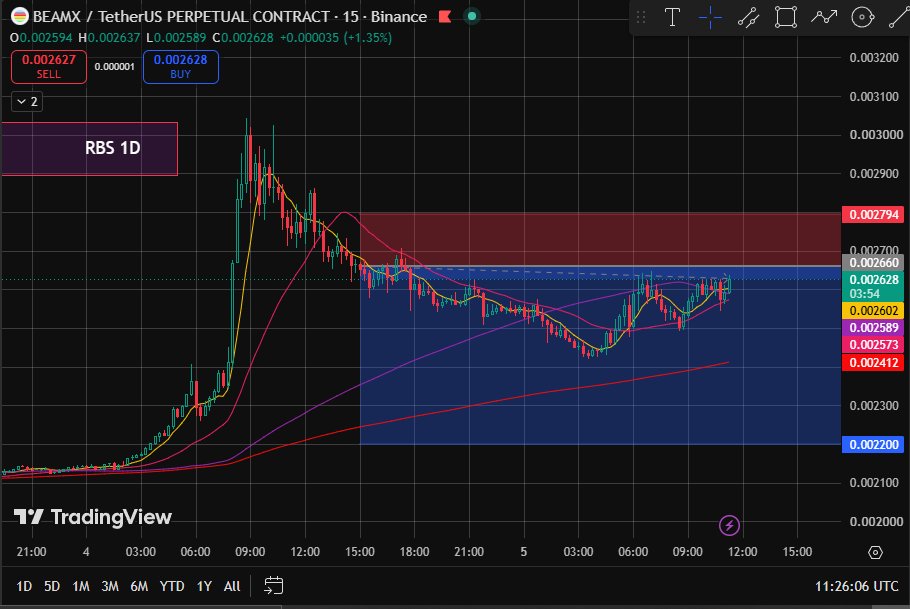Click the red flag symbol marker
Screen dimensions: 910x609
(x=445, y=16)
